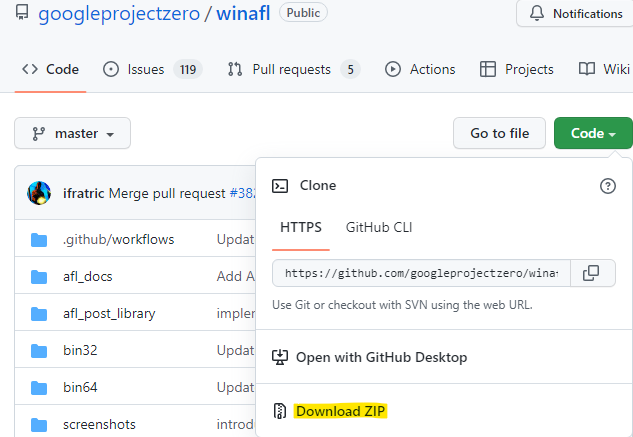Click the branch icon in master button
Viewport: 633px width, 437px height.
pos(38,134)
